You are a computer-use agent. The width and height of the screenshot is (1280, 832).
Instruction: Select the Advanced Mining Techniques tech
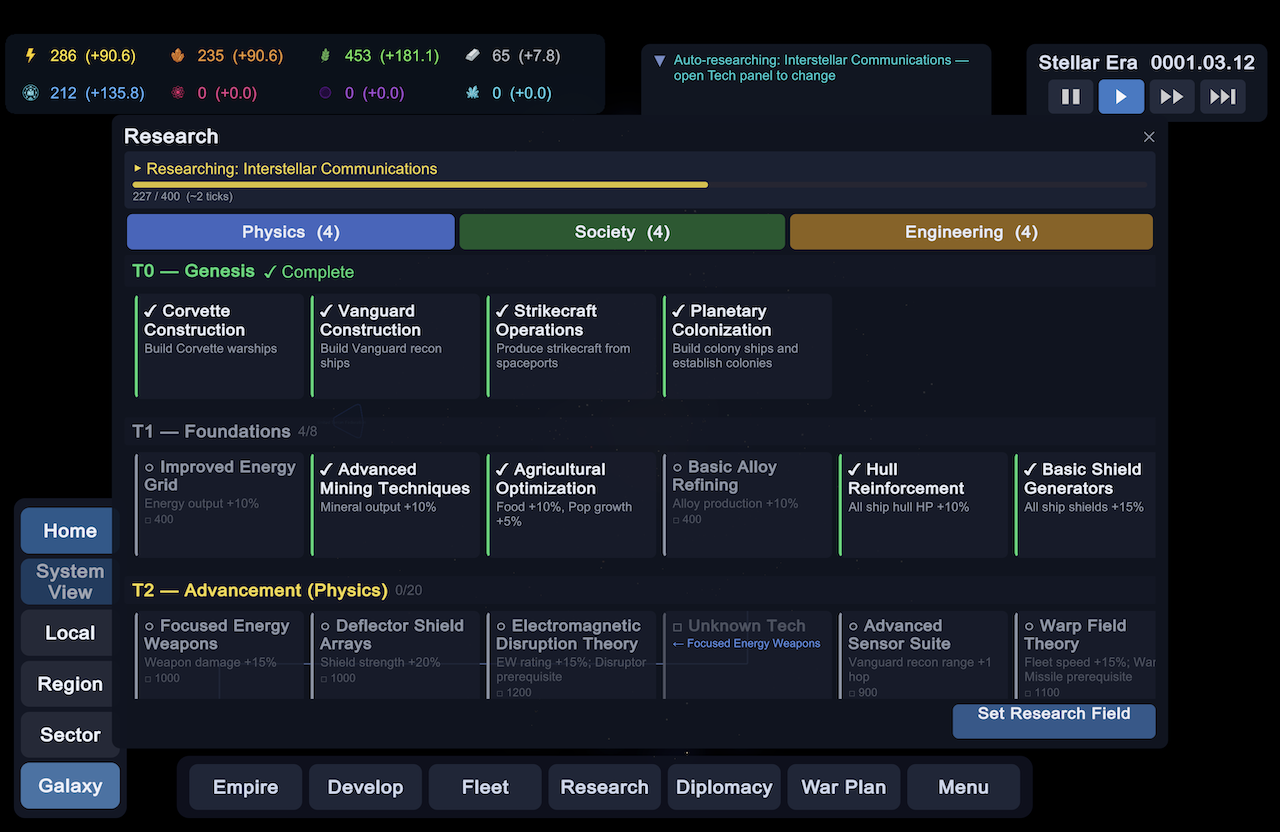tap(396, 504)
